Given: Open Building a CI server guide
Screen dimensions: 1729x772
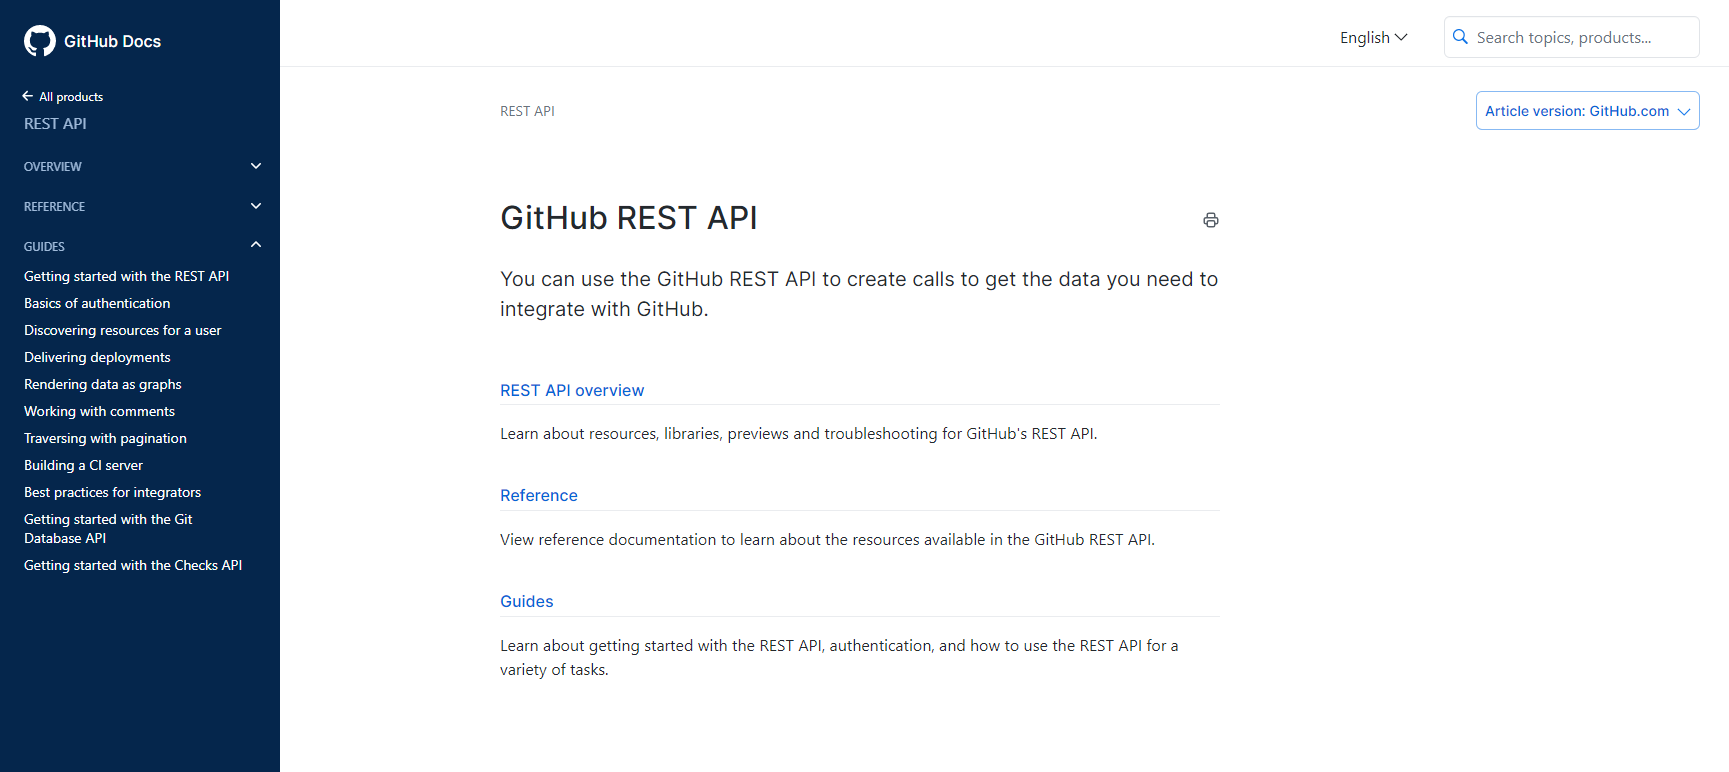Looking at the screenshot, I should (83, 465).
